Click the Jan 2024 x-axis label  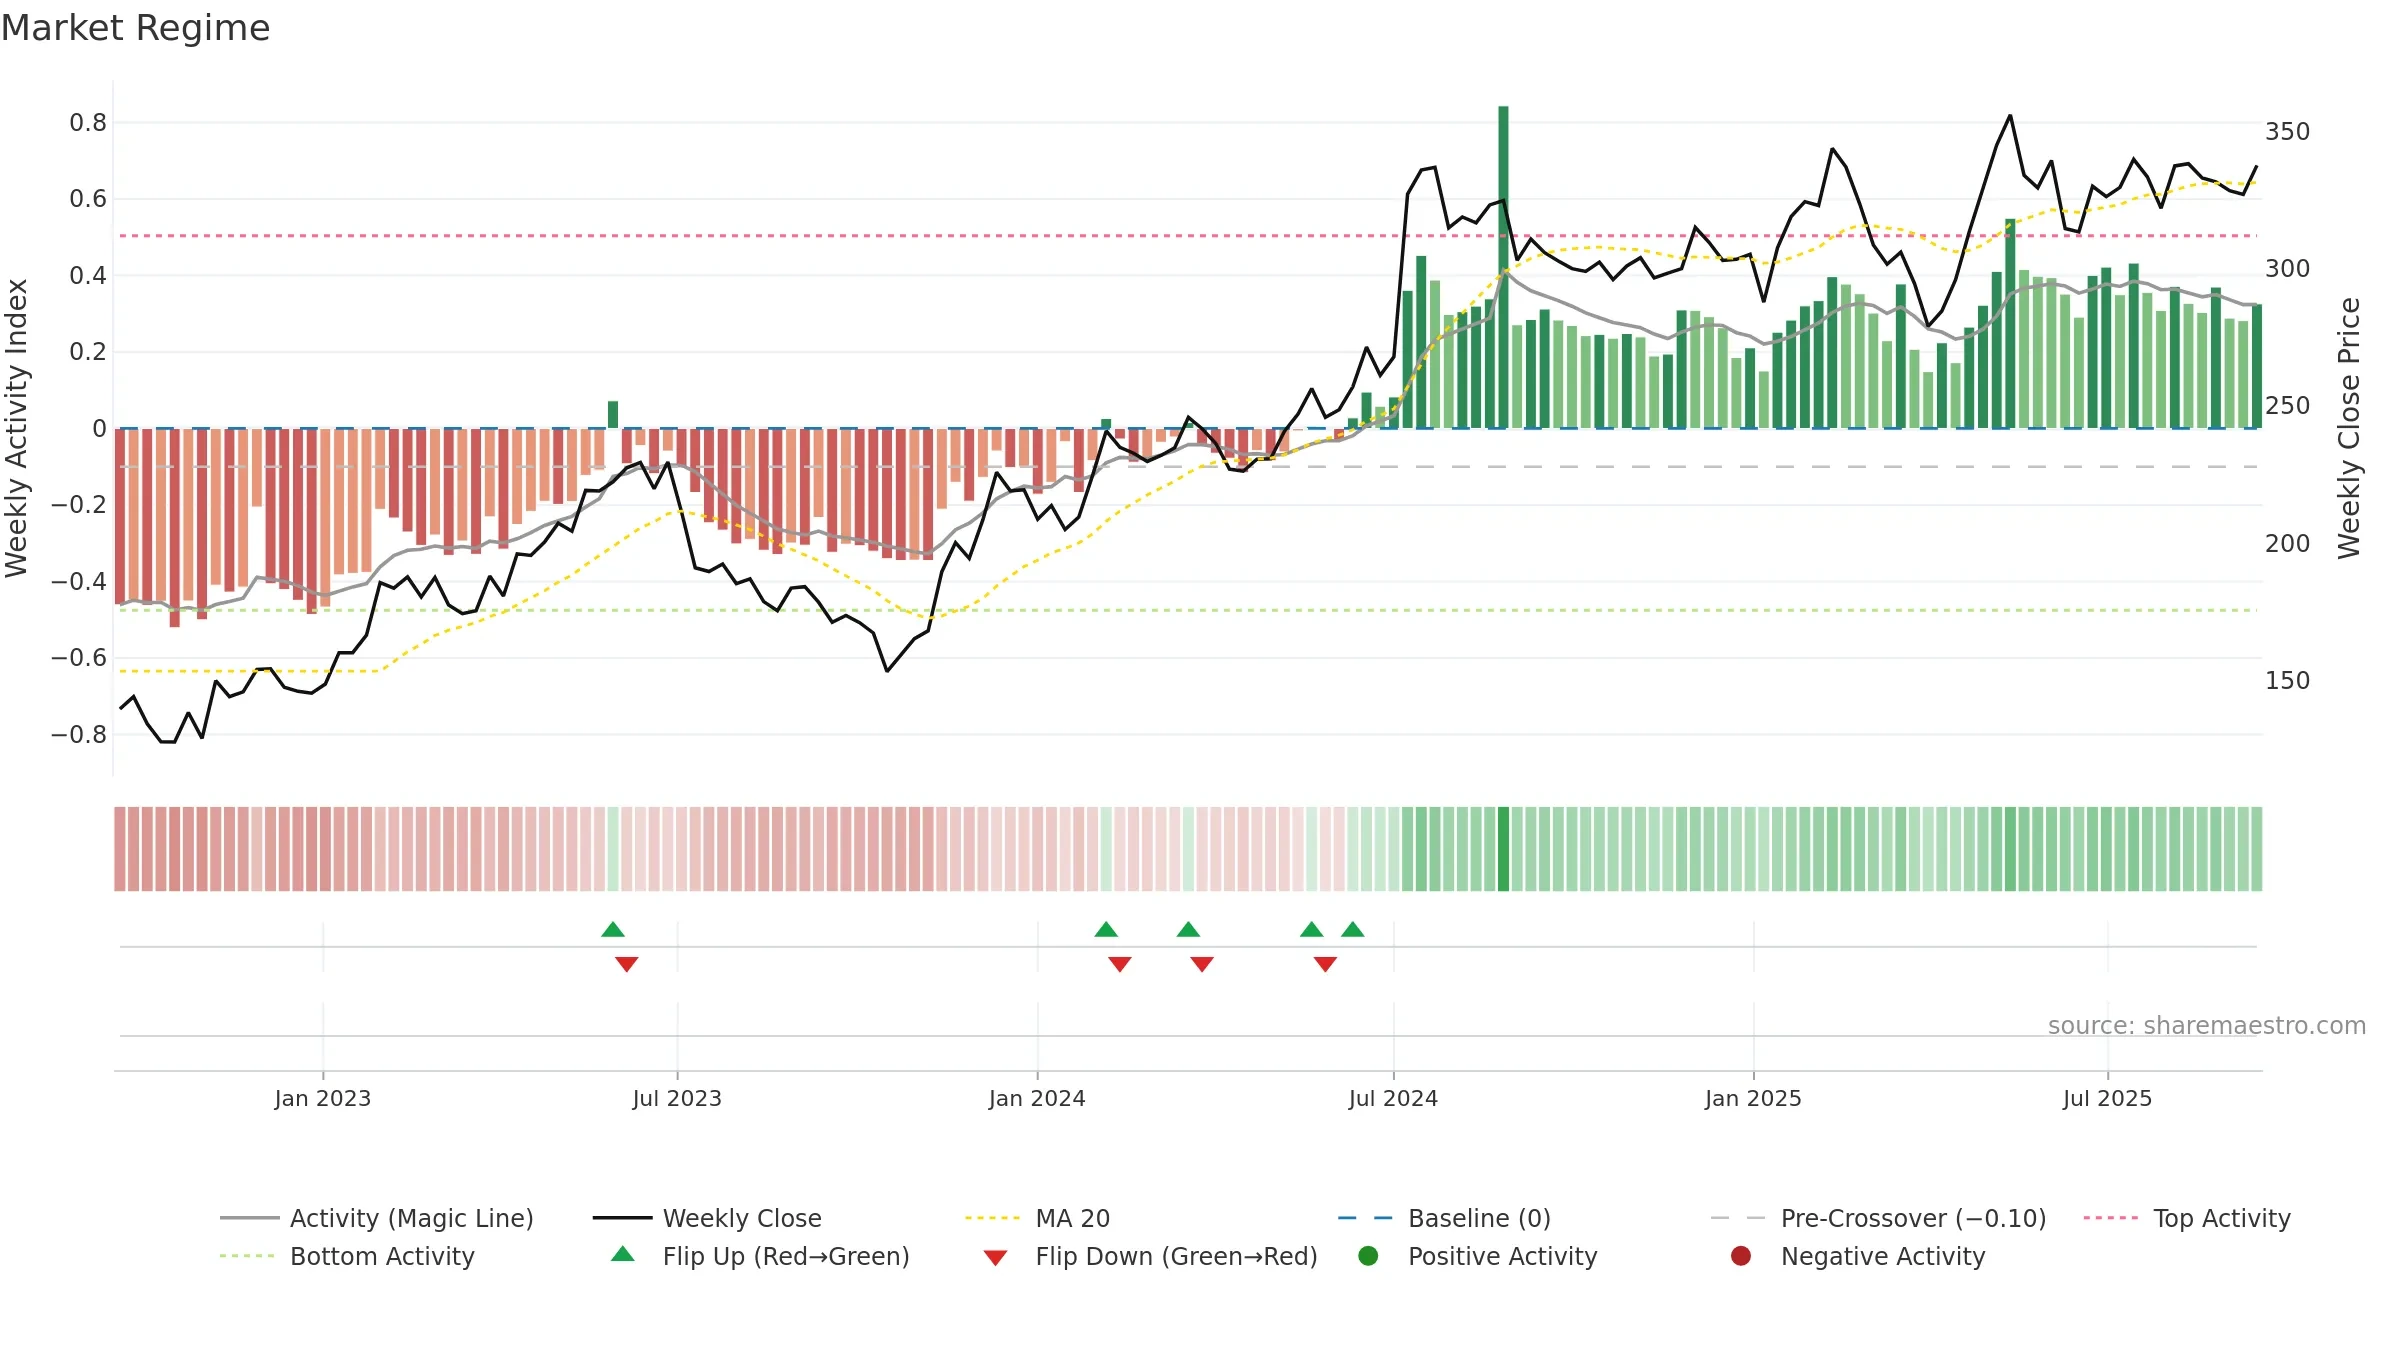click(x=1037, y=1098)
